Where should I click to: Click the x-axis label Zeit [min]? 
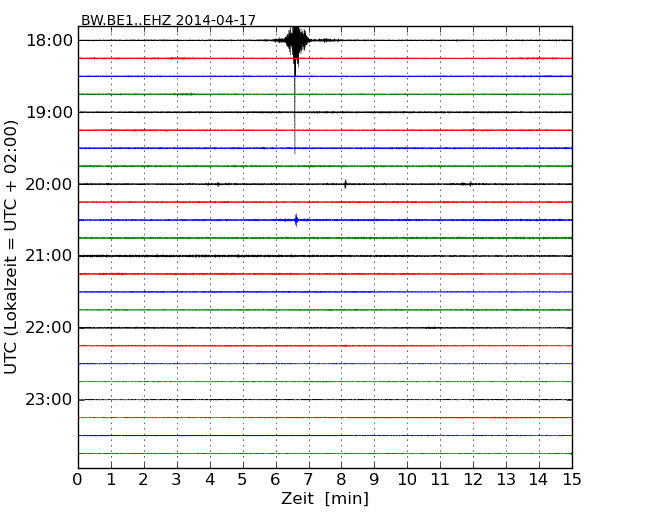click(325, 498)
